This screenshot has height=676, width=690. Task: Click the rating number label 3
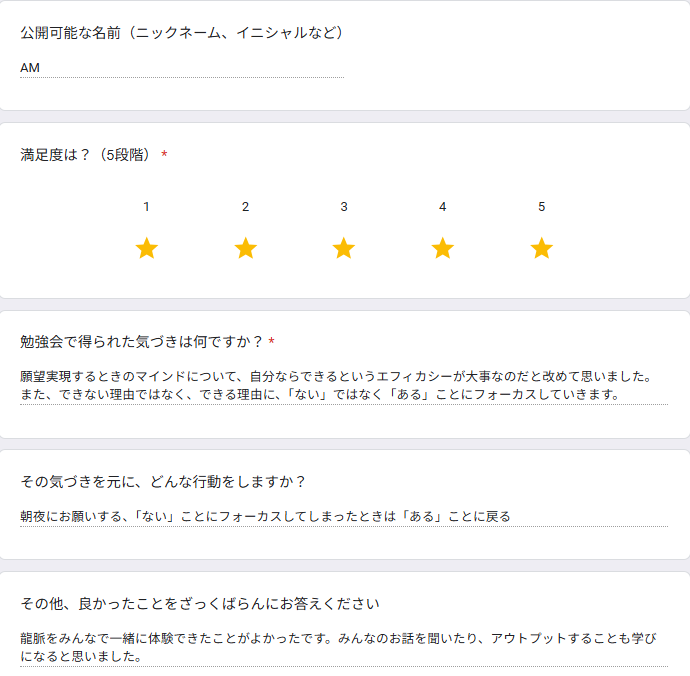pyautogui.click(x=344, y=206)
